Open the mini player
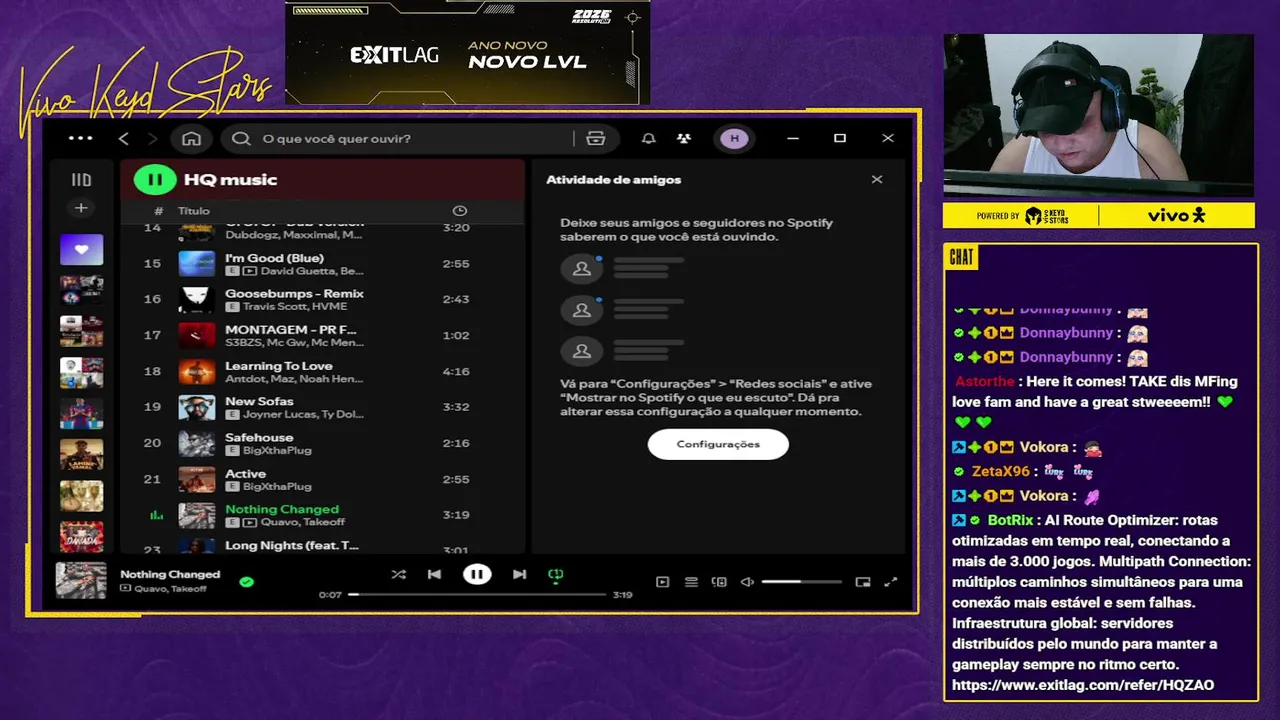This screenshot has width=1280, height=720. 863,582
